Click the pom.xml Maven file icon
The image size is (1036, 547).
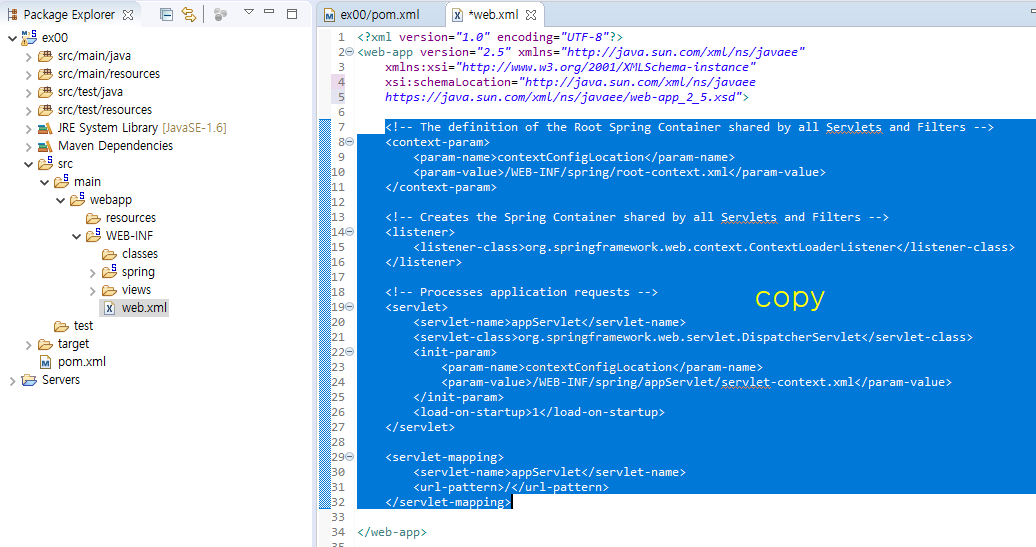pyautogui.click(x=45, y=362)
